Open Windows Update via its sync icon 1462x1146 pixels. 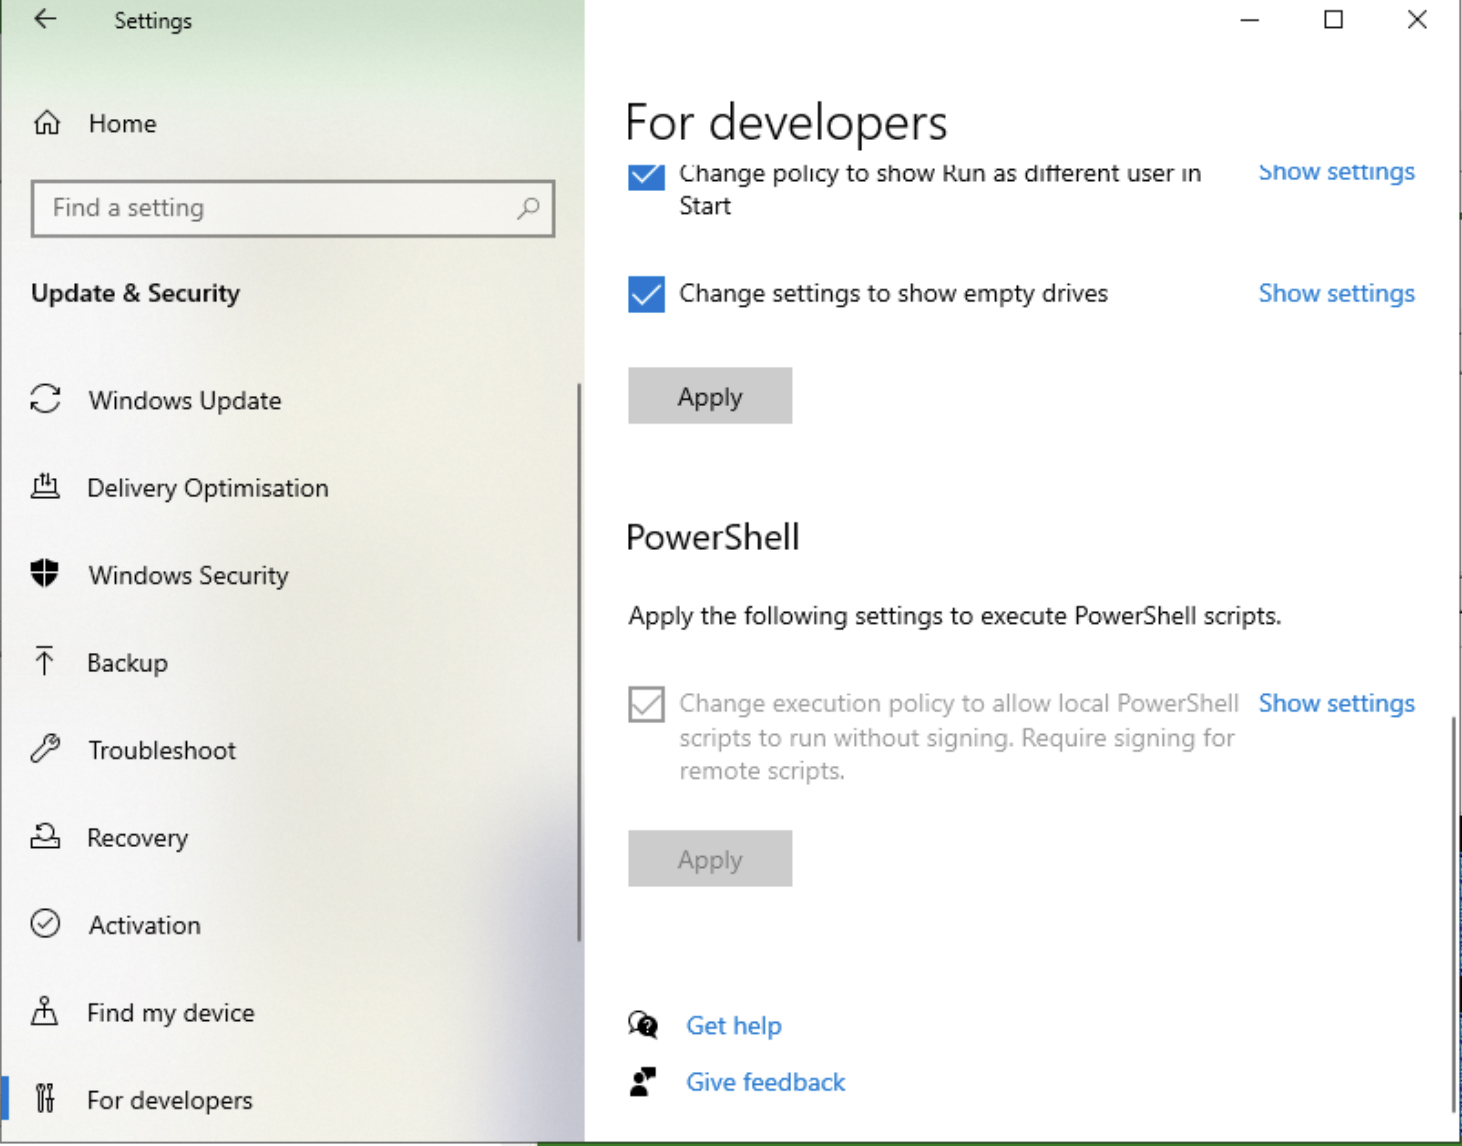[x=45, y=399]
